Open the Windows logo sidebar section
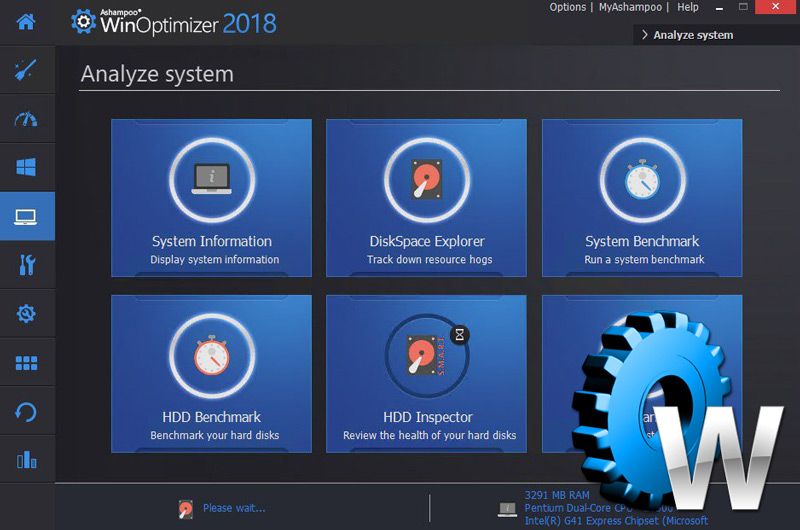The height and width of the screenshot is (530, 800). click(x=26, y=167)
